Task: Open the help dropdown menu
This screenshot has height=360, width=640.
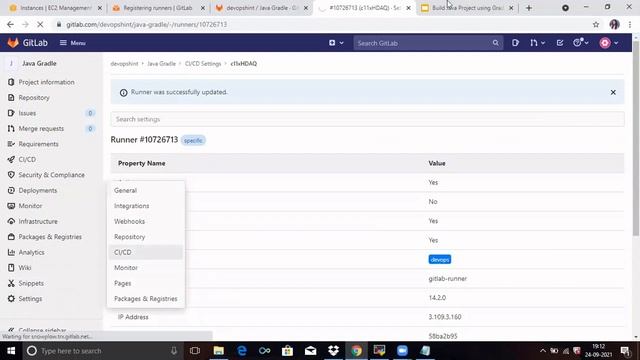Action: (x=580, y=43)
